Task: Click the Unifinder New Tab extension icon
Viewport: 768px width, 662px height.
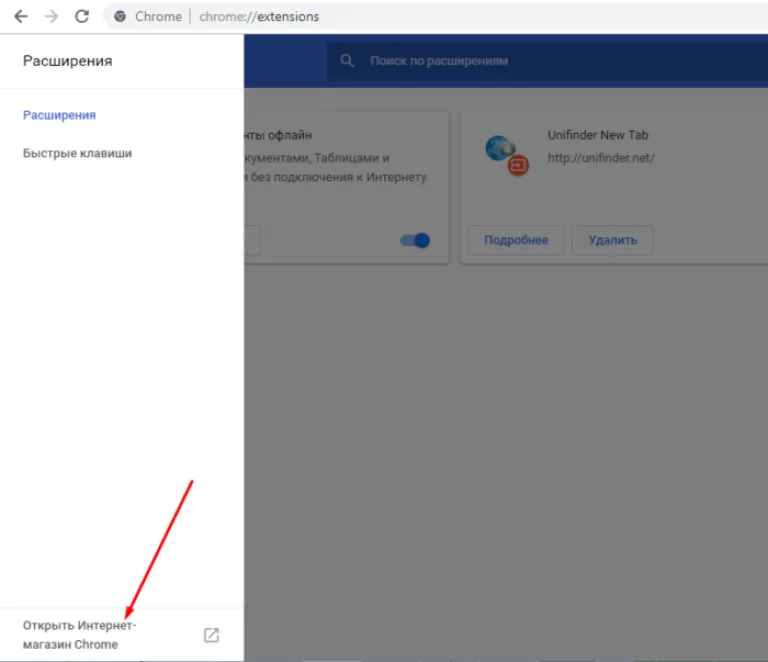Action: pyautogui.click(x=506, y=155)
